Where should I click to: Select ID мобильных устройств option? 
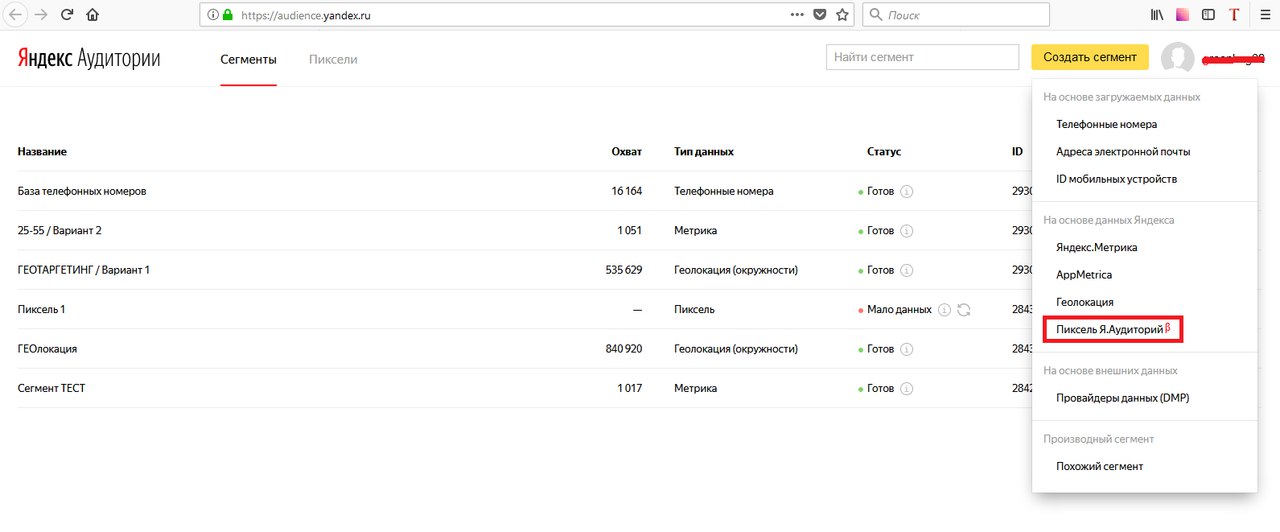tap(1116, 179)
